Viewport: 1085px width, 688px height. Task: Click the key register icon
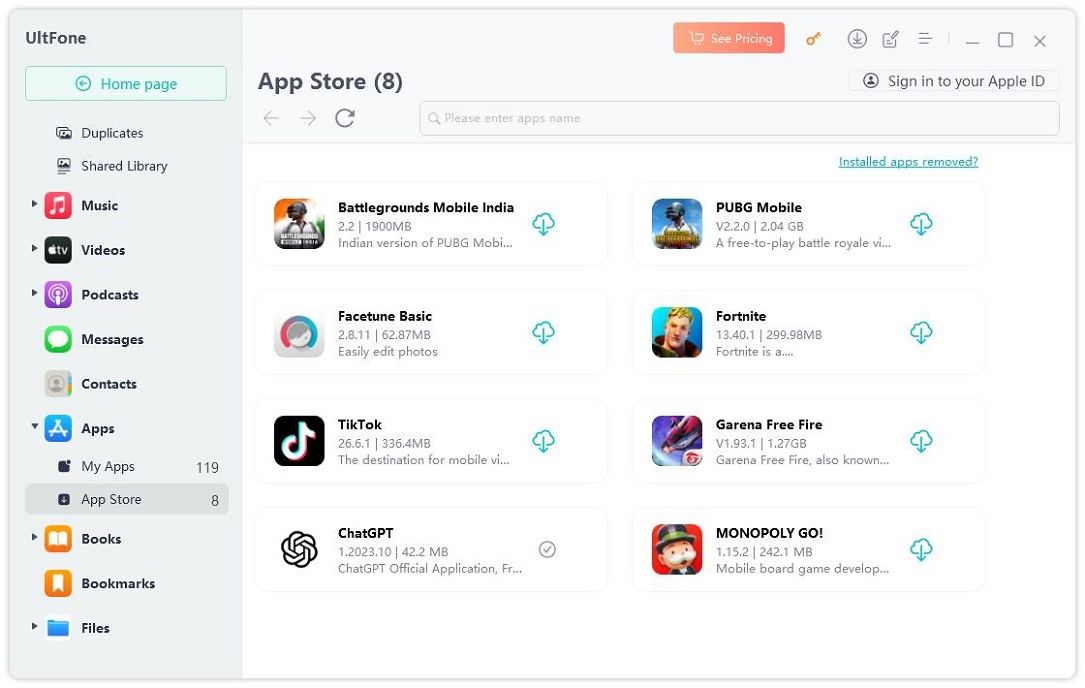(x=814, y=39)
